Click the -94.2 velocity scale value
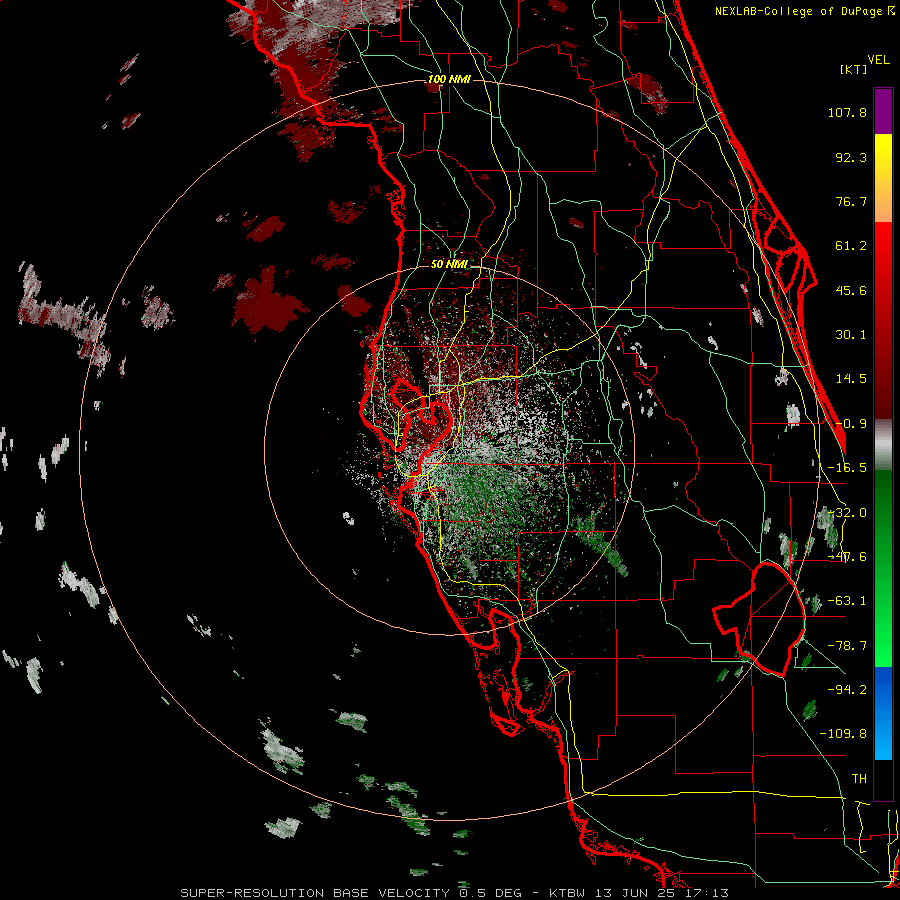This screenshot has height=900, width=900. (x=847, y=689)
